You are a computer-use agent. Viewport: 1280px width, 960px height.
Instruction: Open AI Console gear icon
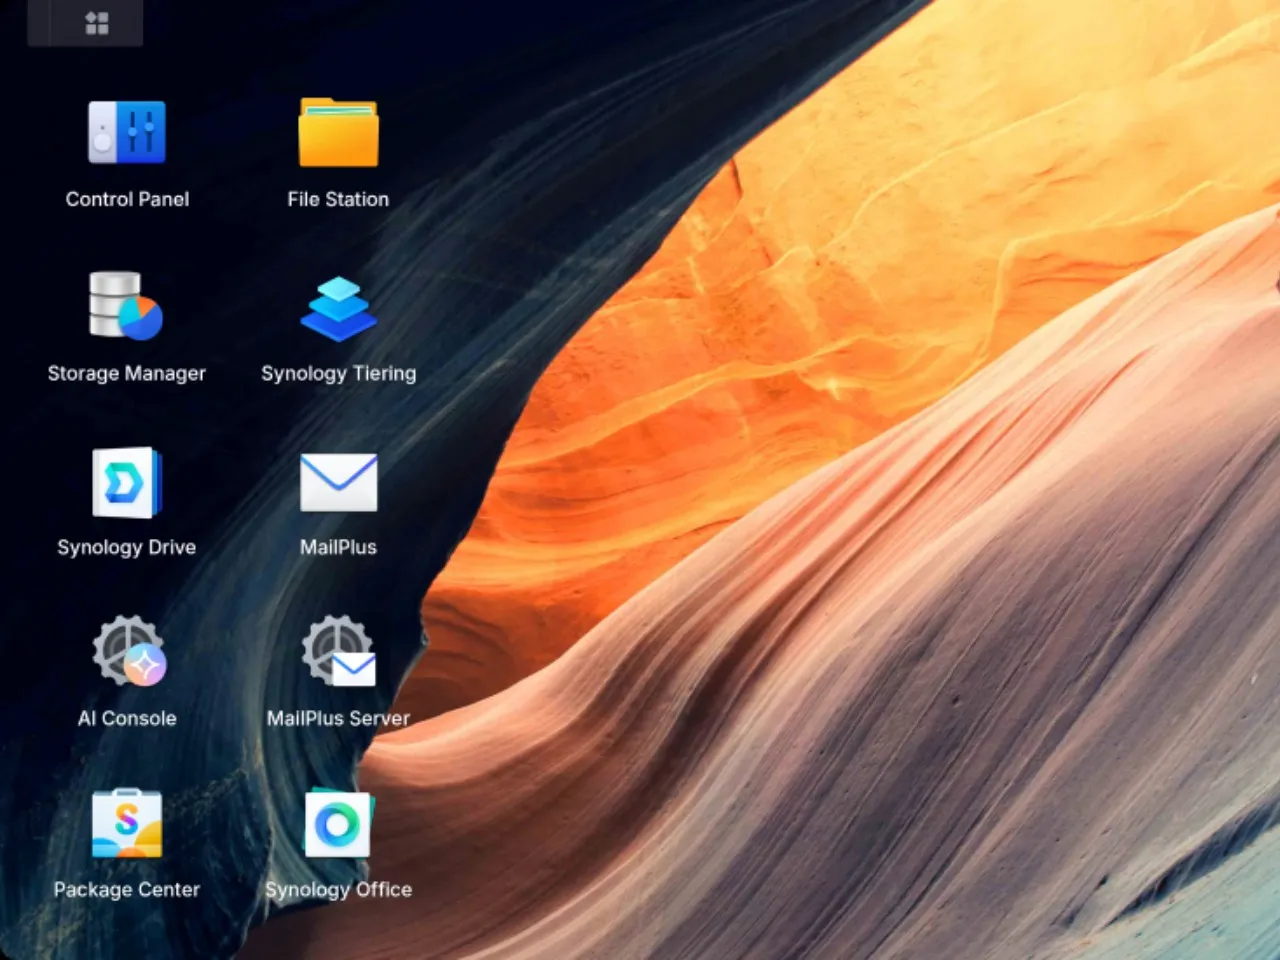[128, 652]
